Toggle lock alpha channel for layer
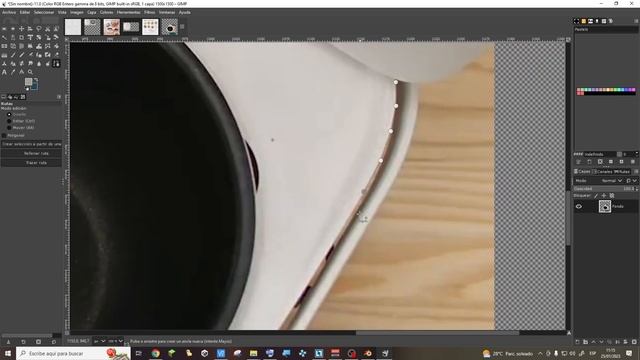 click(x=611, y=196)
